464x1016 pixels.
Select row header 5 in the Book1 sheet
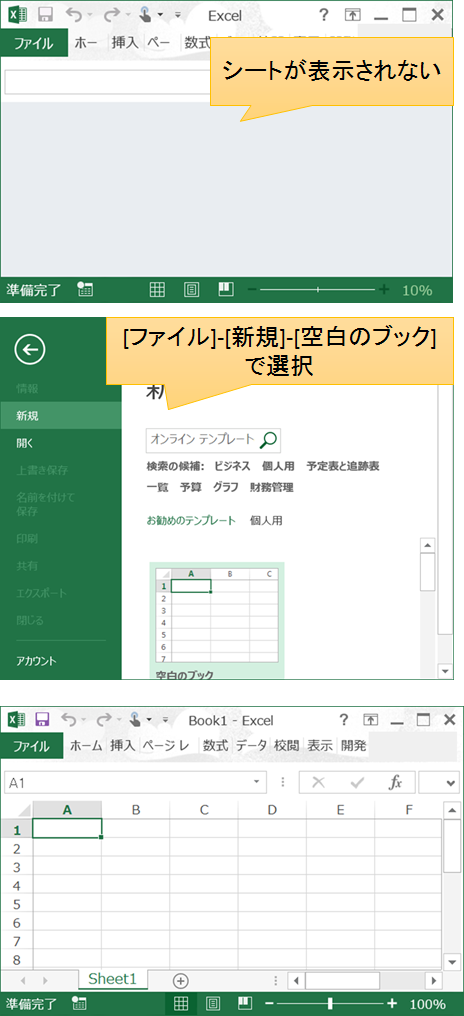pos(18,904)
